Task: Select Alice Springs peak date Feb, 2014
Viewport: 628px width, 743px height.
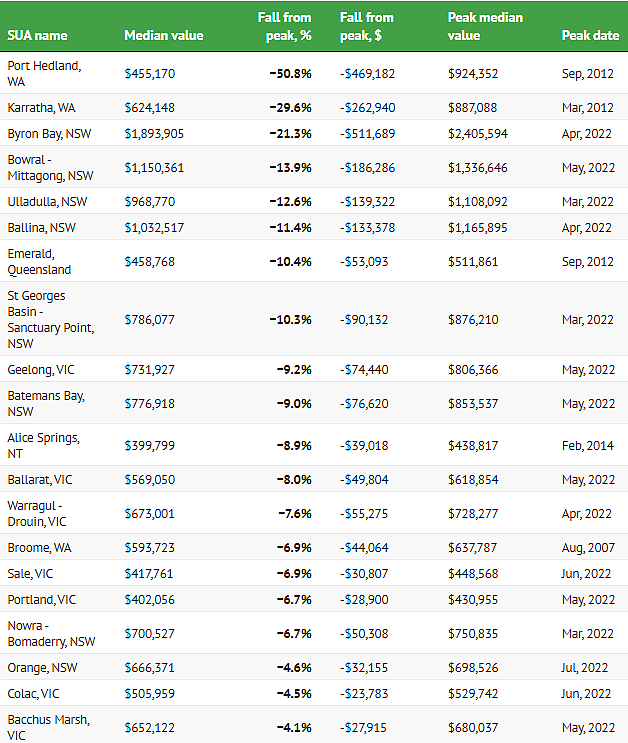Action: [587, 446]
